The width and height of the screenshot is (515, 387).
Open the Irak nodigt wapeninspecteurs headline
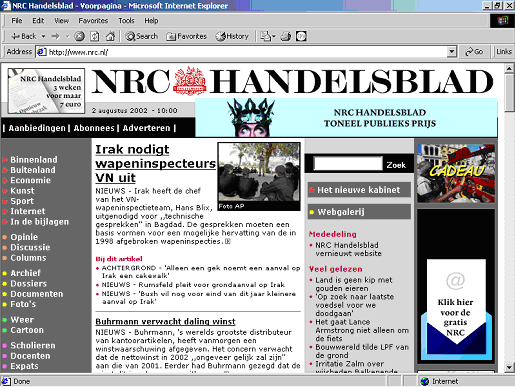155,163
